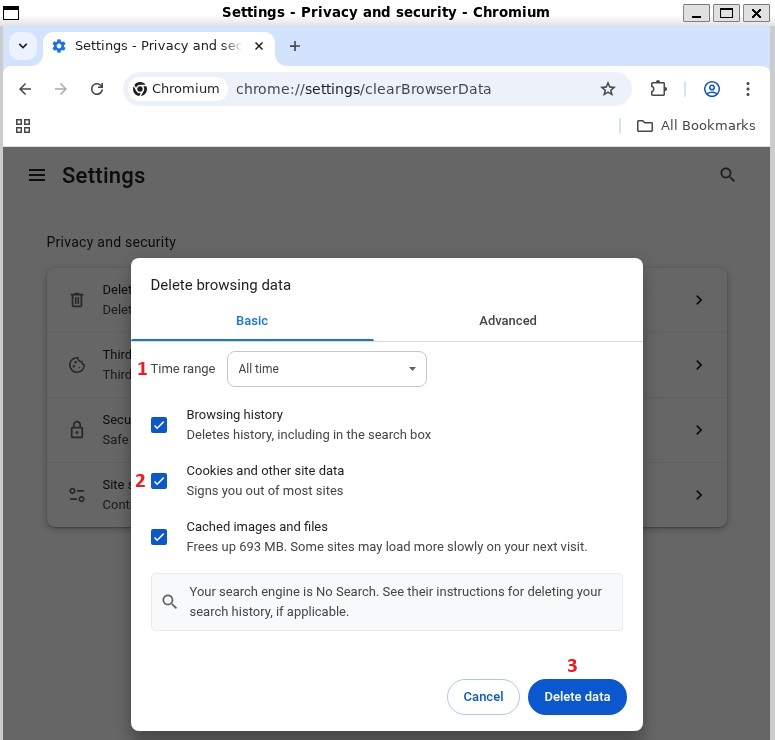Image resolution: width=775 pixels, height=740 pixels.
Task: Click the address bar URL field
Action: click(400, 89)
